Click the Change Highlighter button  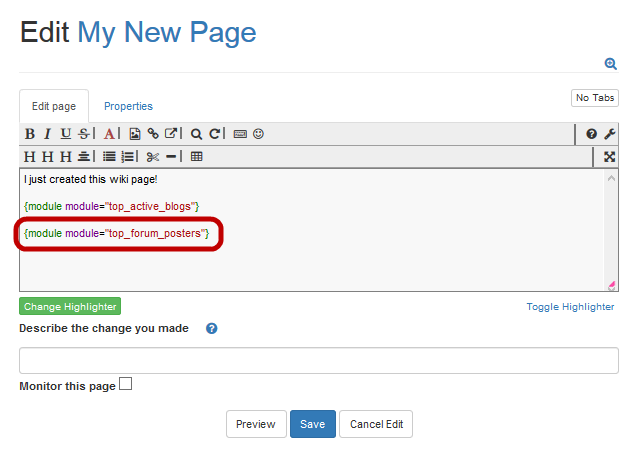point(70,307)
